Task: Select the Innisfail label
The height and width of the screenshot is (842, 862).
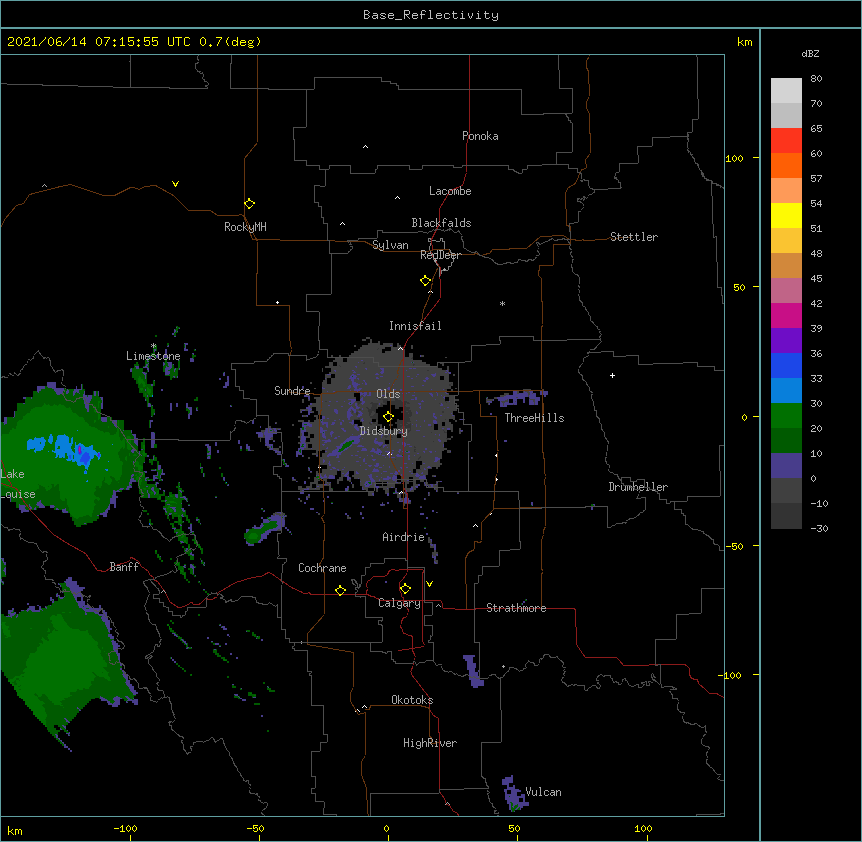Action: [415, 326]
